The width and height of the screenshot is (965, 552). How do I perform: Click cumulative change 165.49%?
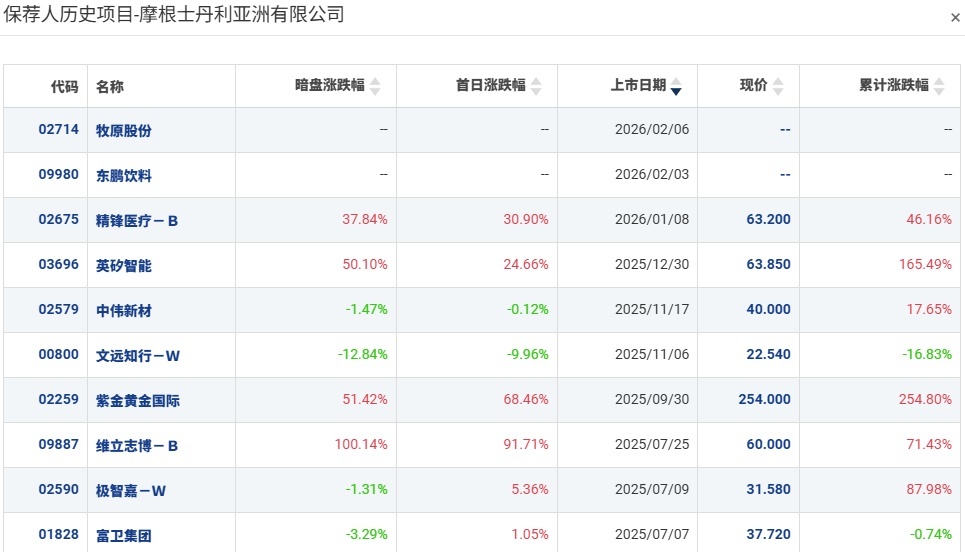coord(925,264)
